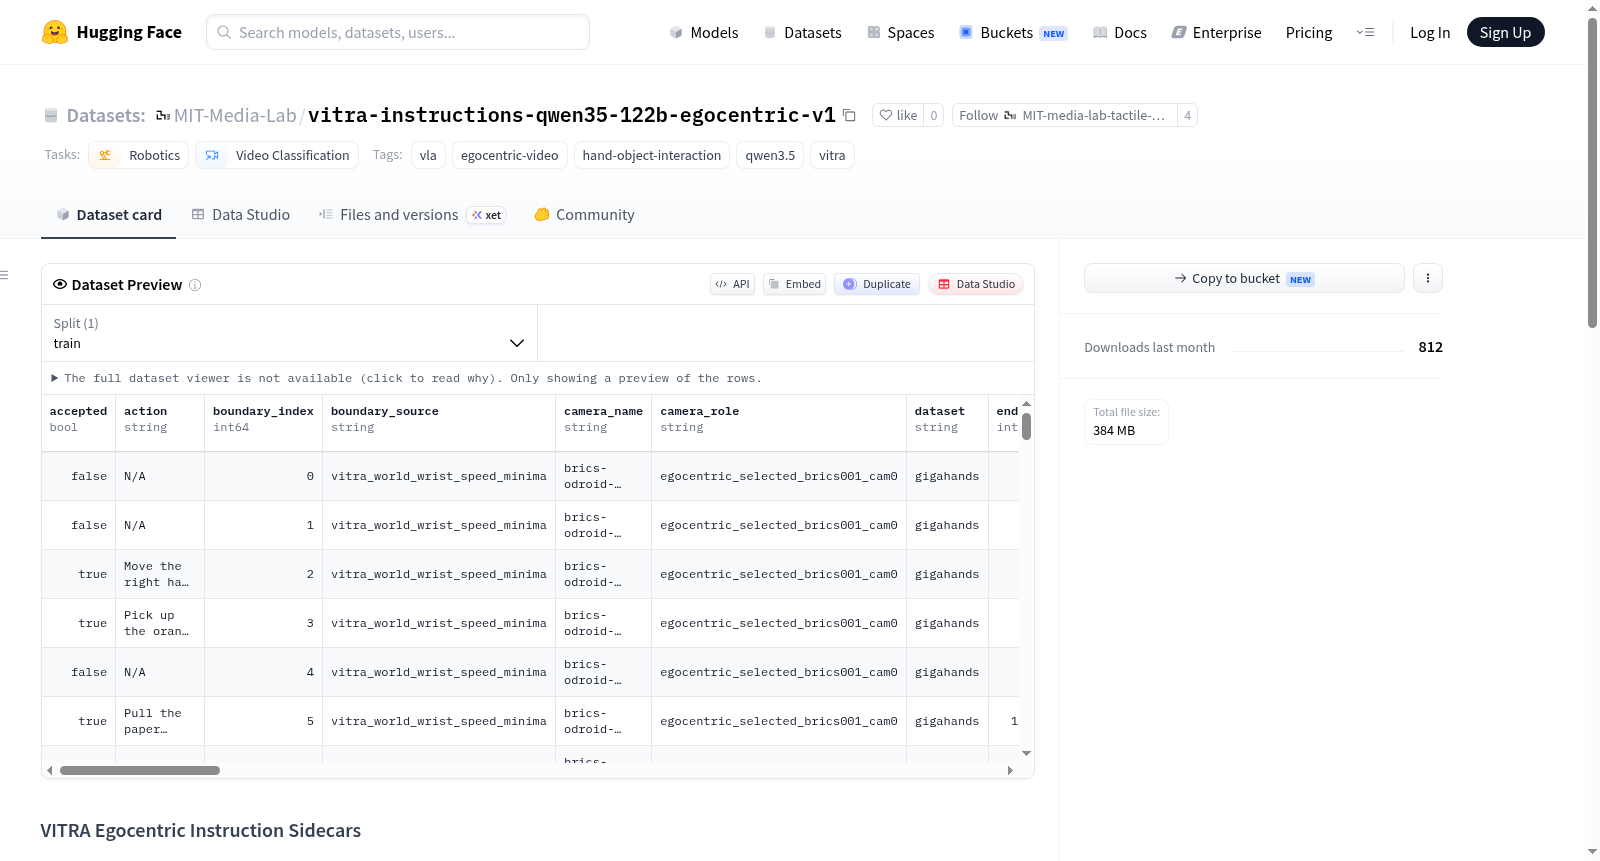The height and width of the screenshot is (861, 1600).
Task: Open Docs in the top navigation
Action: point(1120,32)
